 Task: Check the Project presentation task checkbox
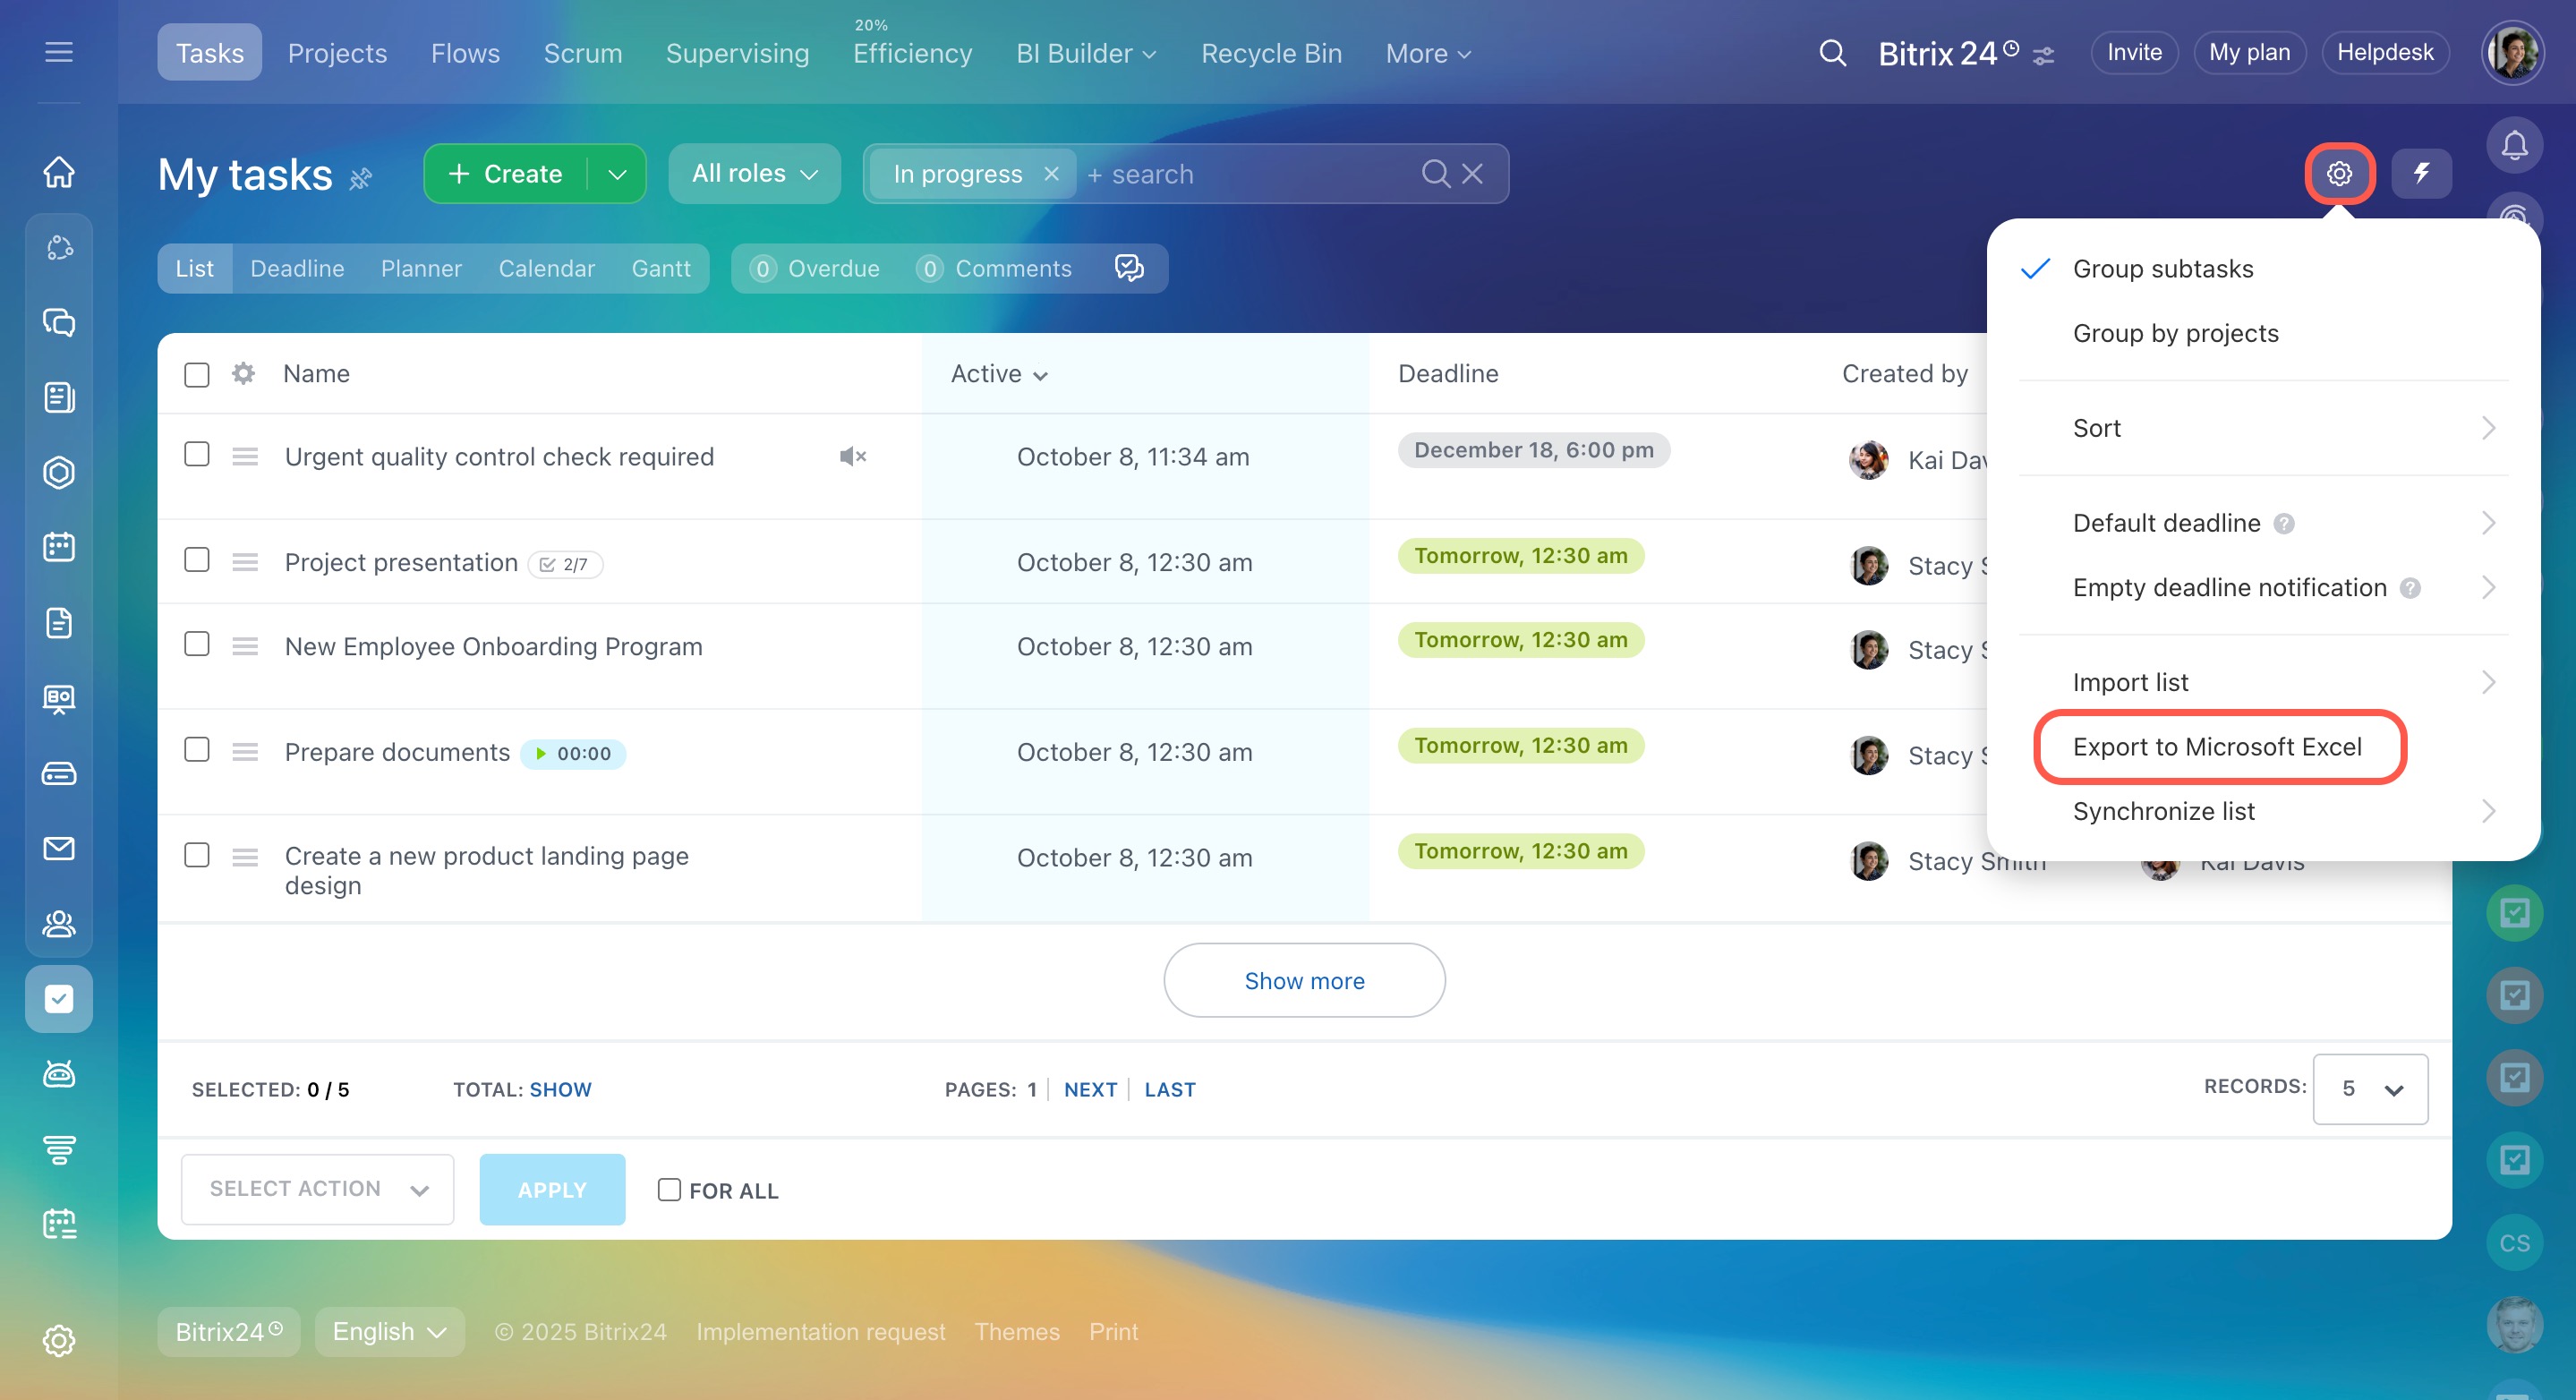click(x=197, y=560)
